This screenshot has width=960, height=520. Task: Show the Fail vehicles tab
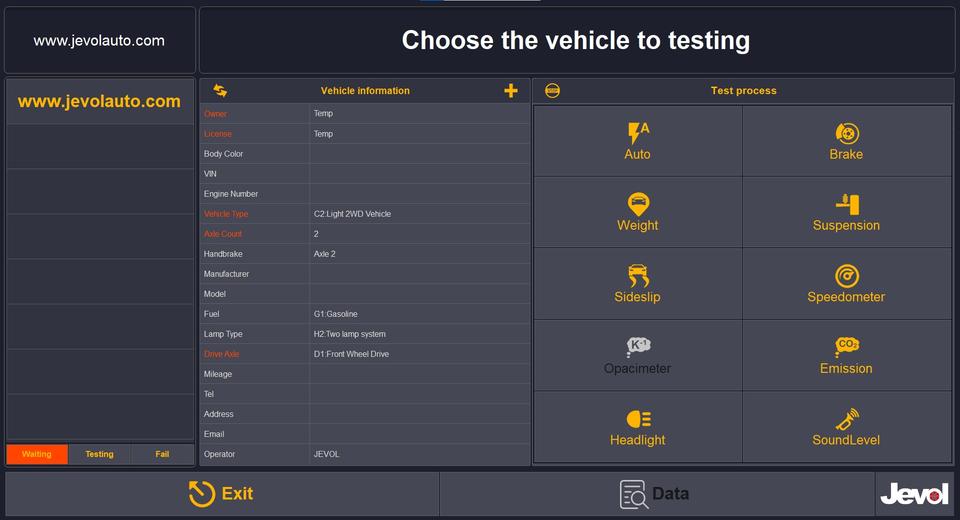[x=162, y=454]
